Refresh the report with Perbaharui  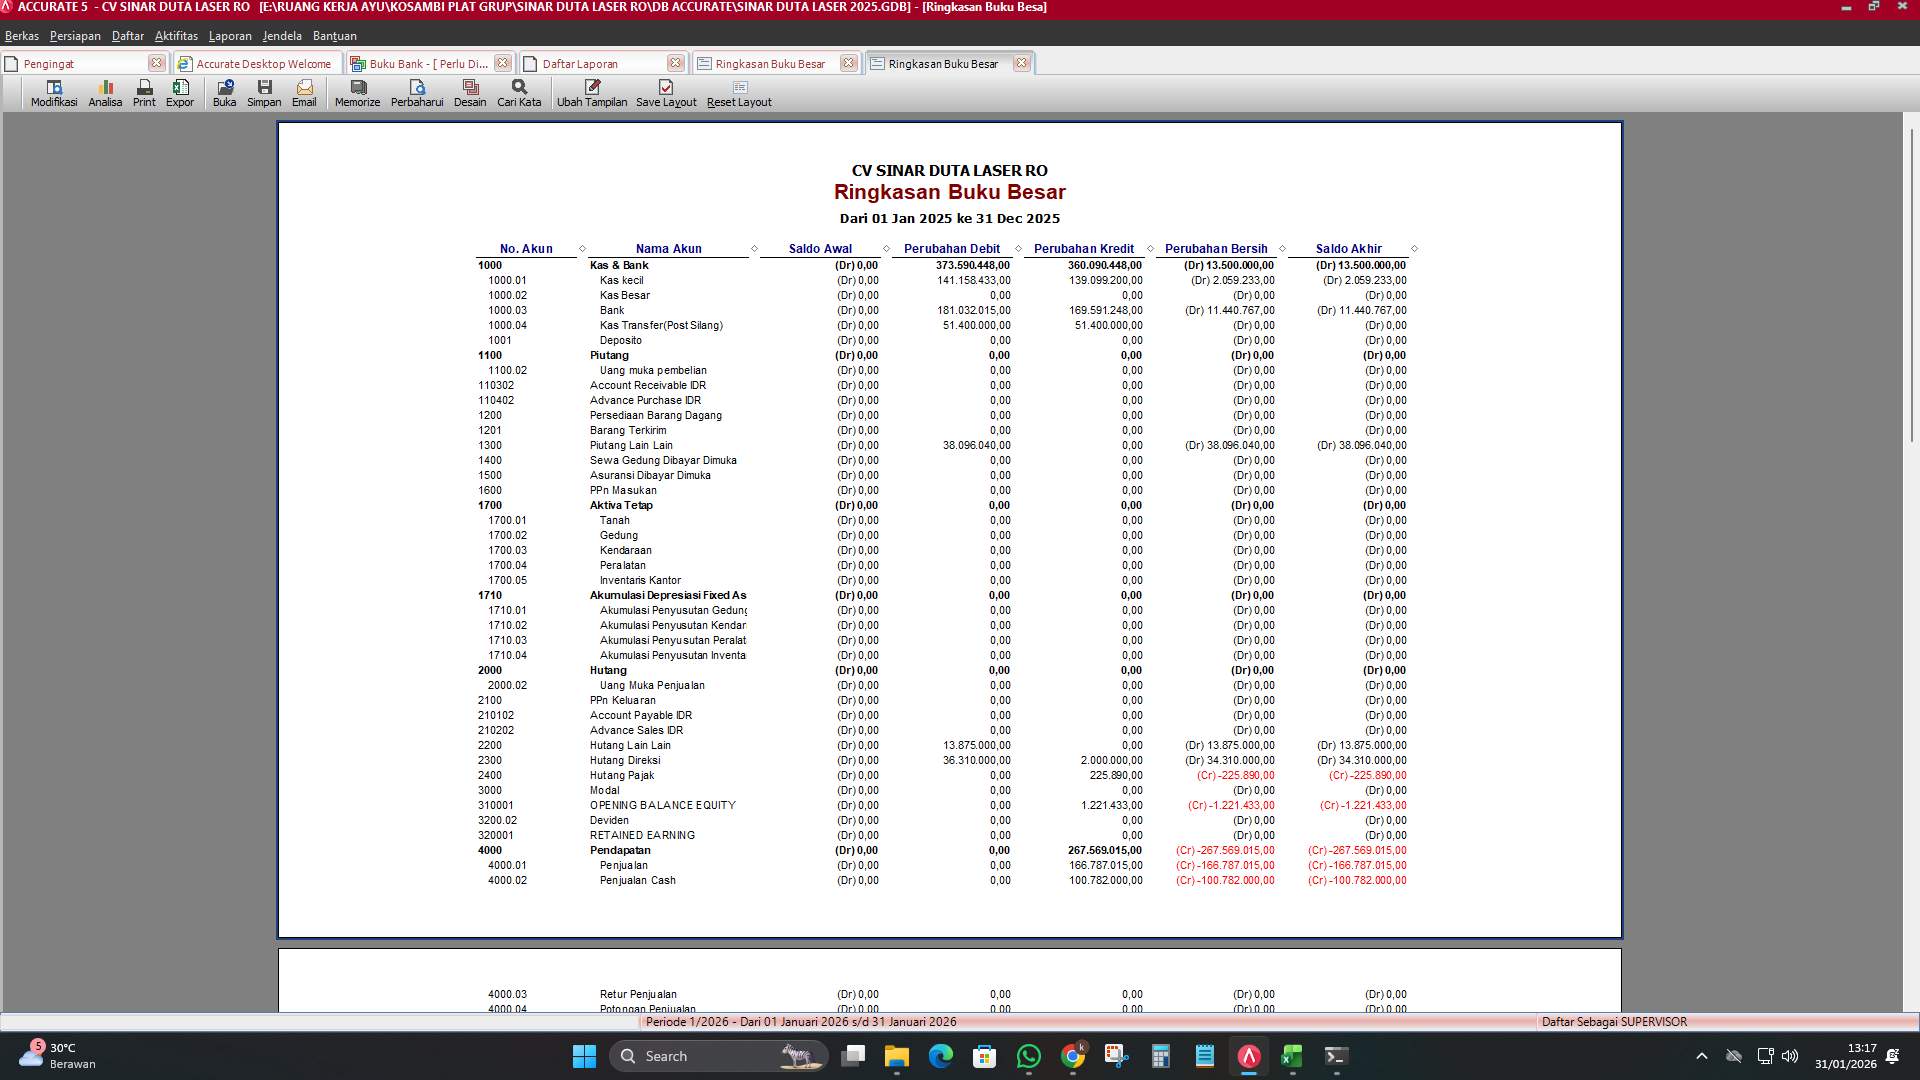point(419,92)
